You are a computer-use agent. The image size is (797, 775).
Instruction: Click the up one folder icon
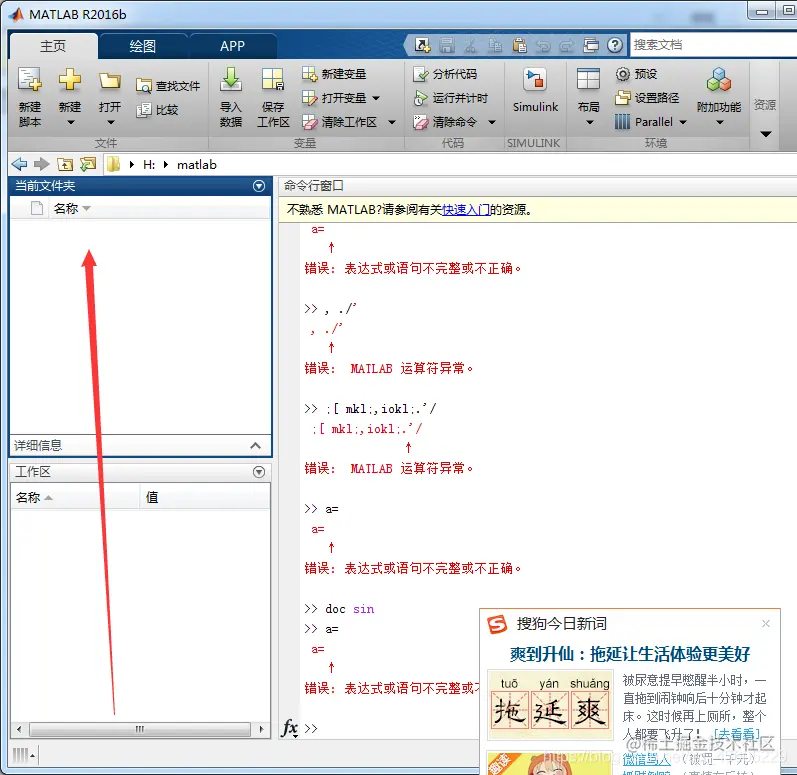65,164
